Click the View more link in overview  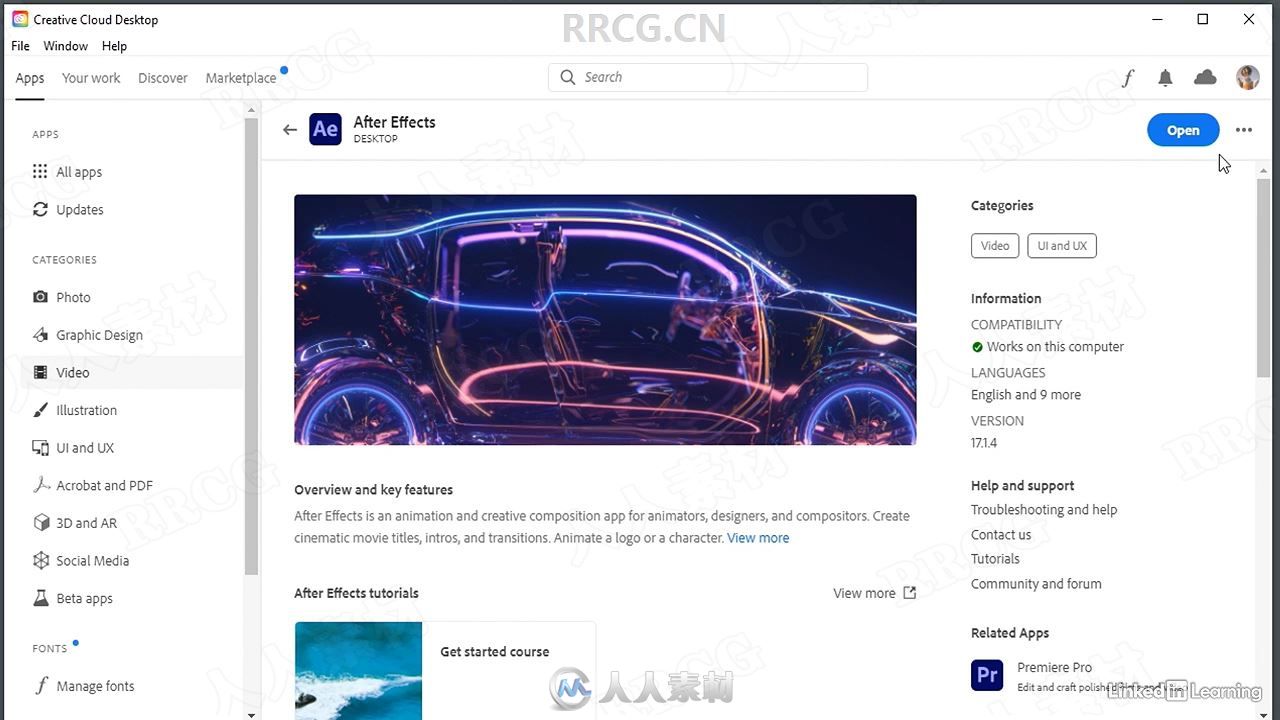point(758,538)
